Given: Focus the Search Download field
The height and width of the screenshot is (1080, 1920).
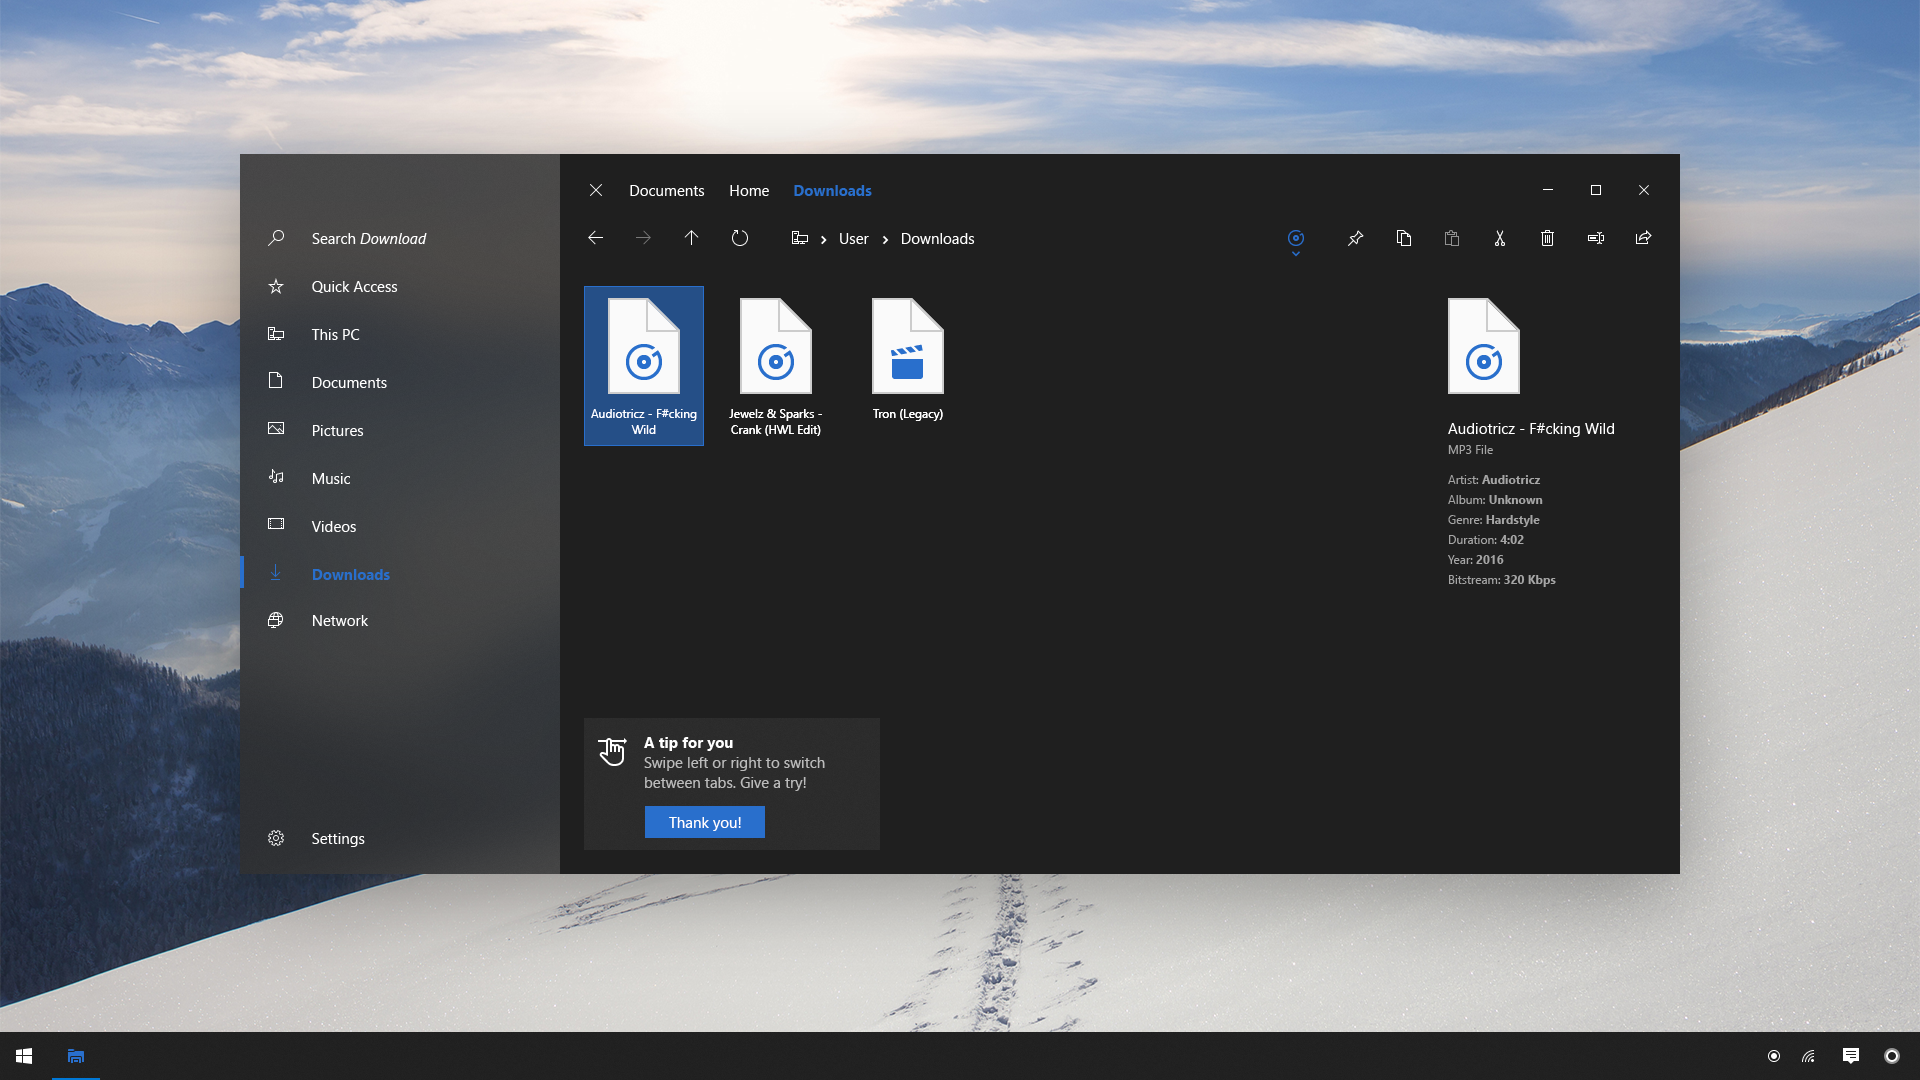Looking at the screenshot, I should click(x=400, y=238).
